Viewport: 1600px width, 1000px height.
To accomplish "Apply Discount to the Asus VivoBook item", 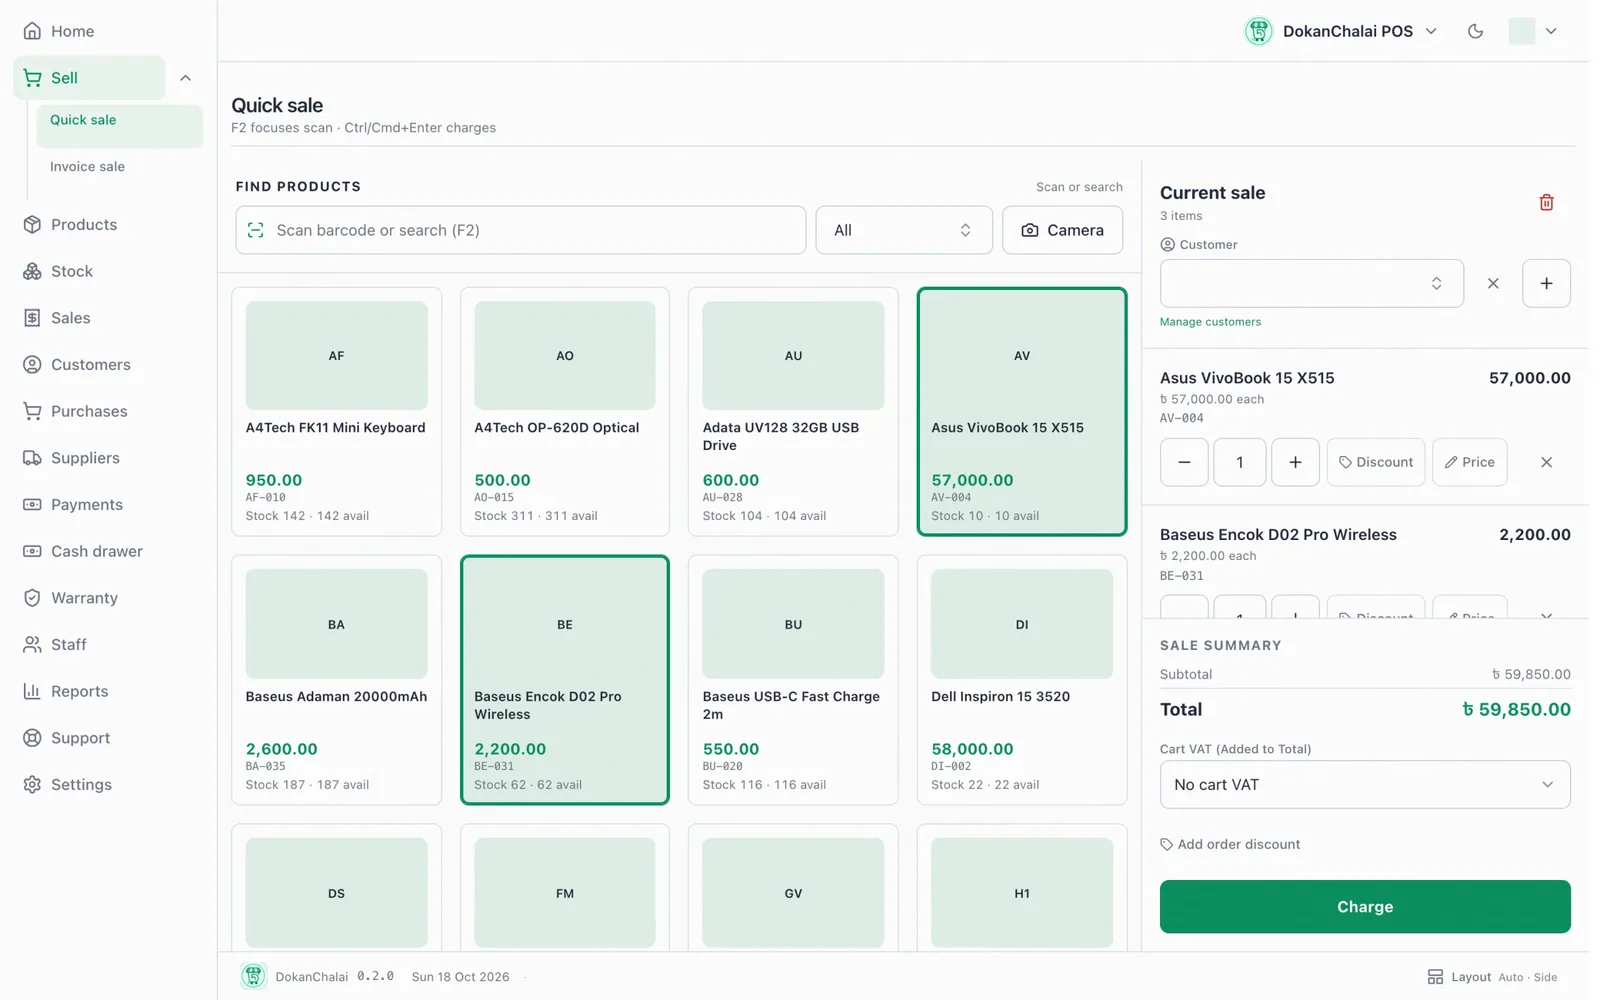I will pyautogui.click(x=1376, y=462).
